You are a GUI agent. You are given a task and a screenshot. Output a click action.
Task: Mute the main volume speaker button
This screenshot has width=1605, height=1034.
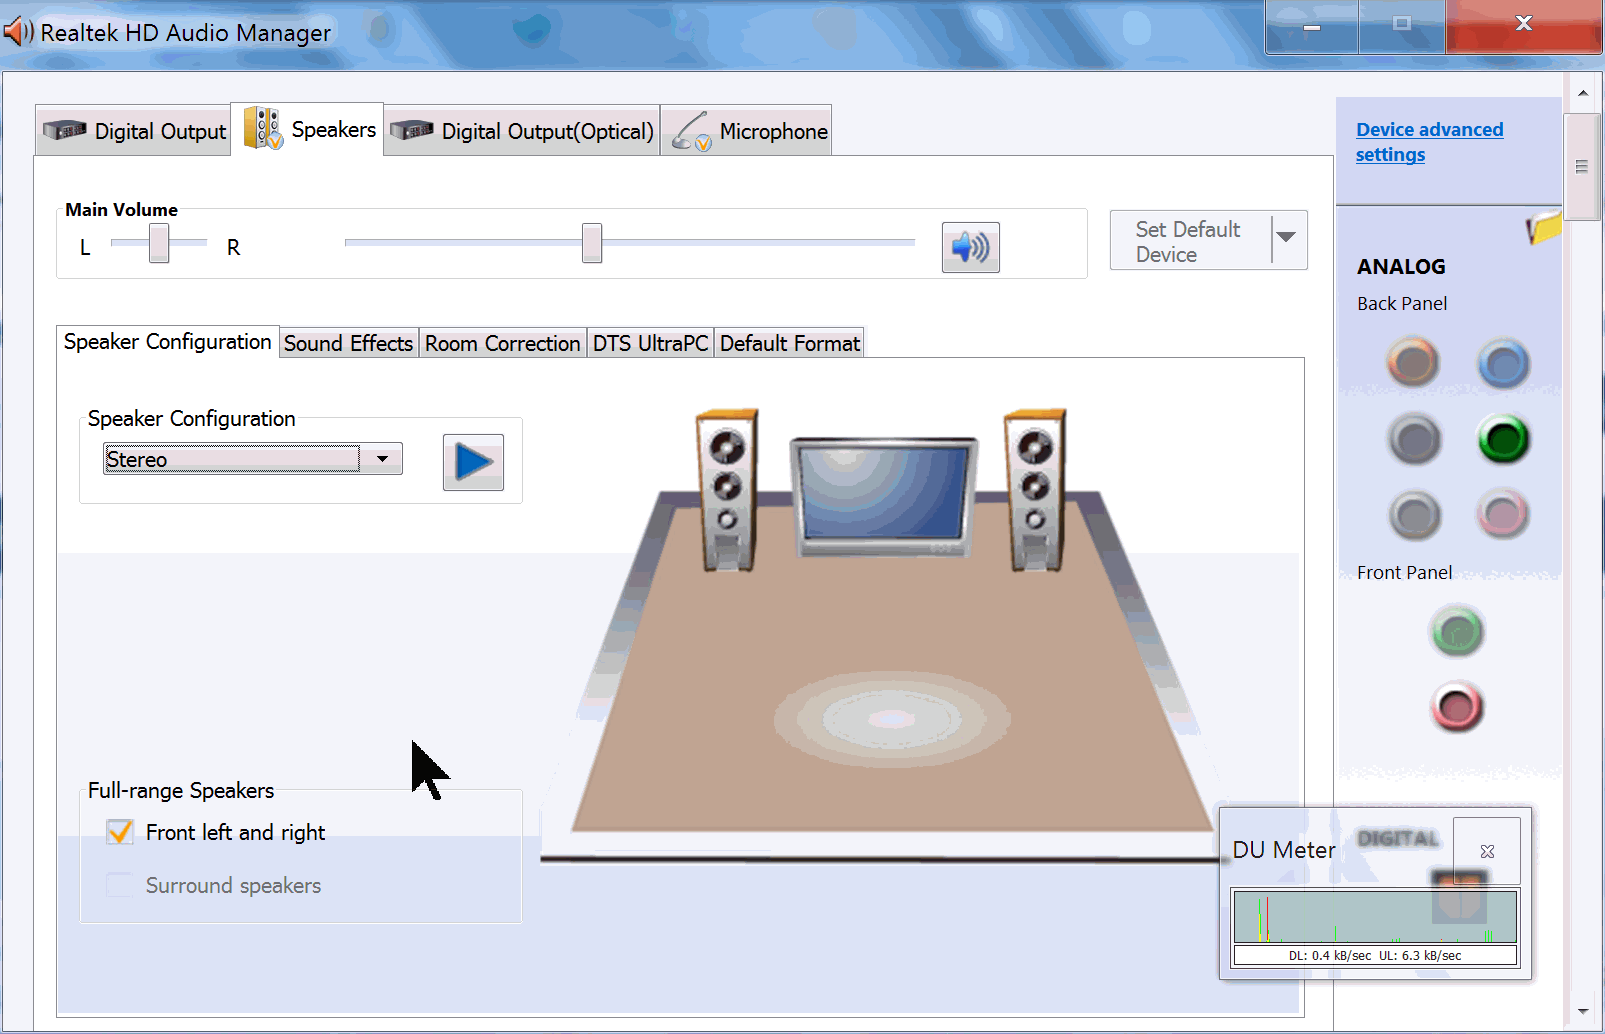point(970,247)
